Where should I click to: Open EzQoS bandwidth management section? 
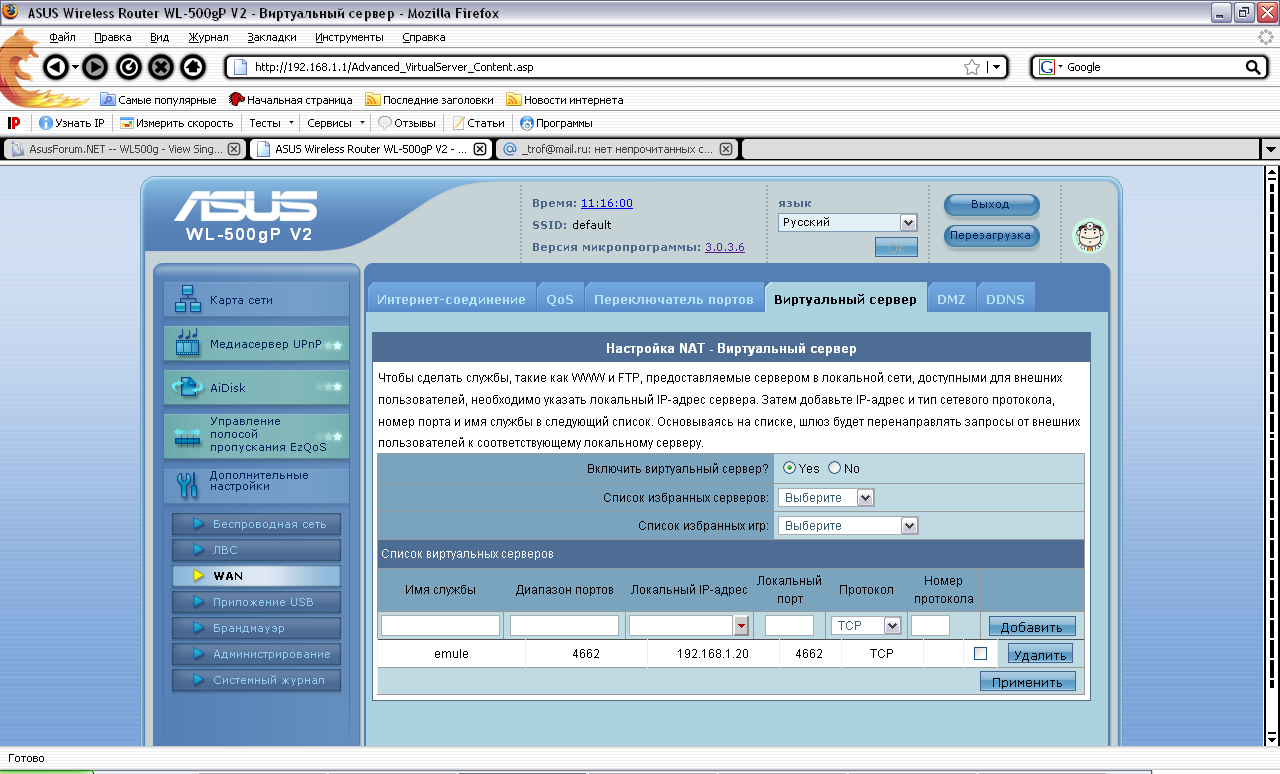point(256,436)
